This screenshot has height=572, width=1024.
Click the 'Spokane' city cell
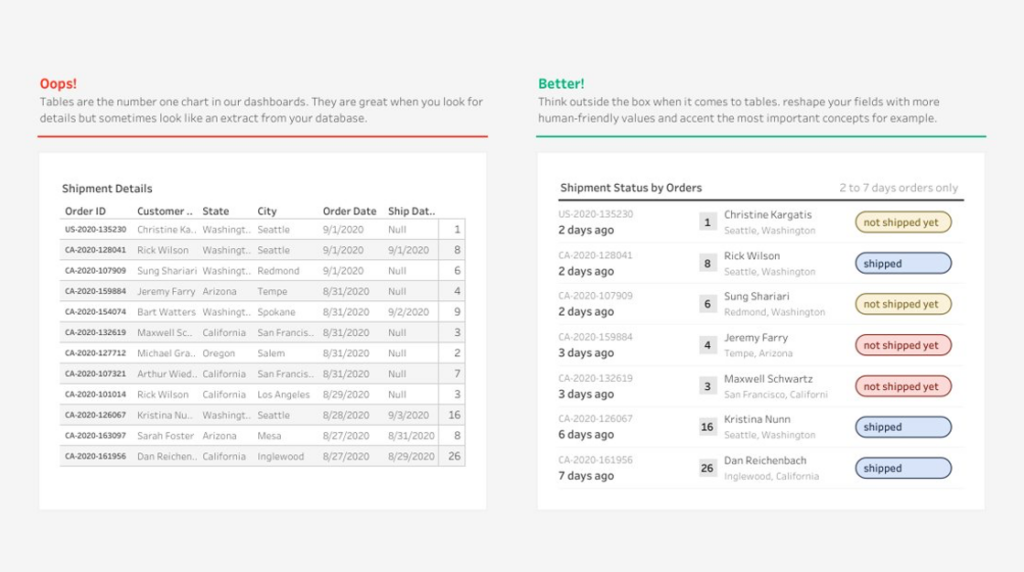click(x=276, y=311)
